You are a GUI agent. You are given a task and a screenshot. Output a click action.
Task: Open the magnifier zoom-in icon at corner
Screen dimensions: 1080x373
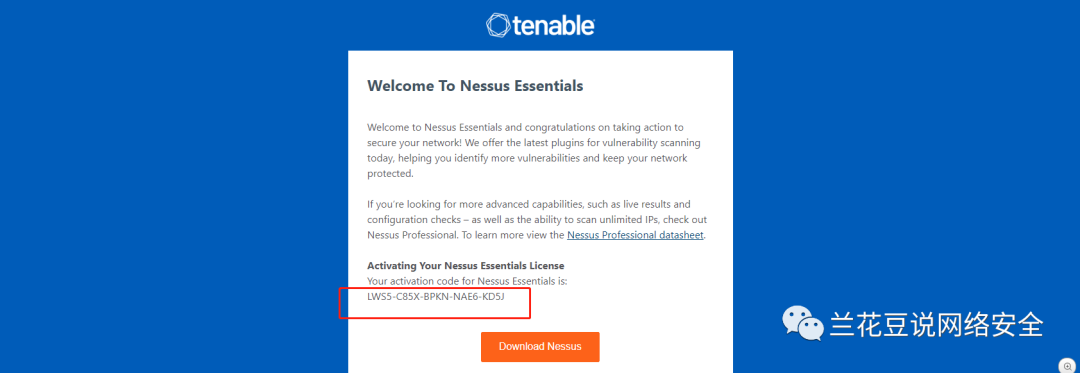1068,366
